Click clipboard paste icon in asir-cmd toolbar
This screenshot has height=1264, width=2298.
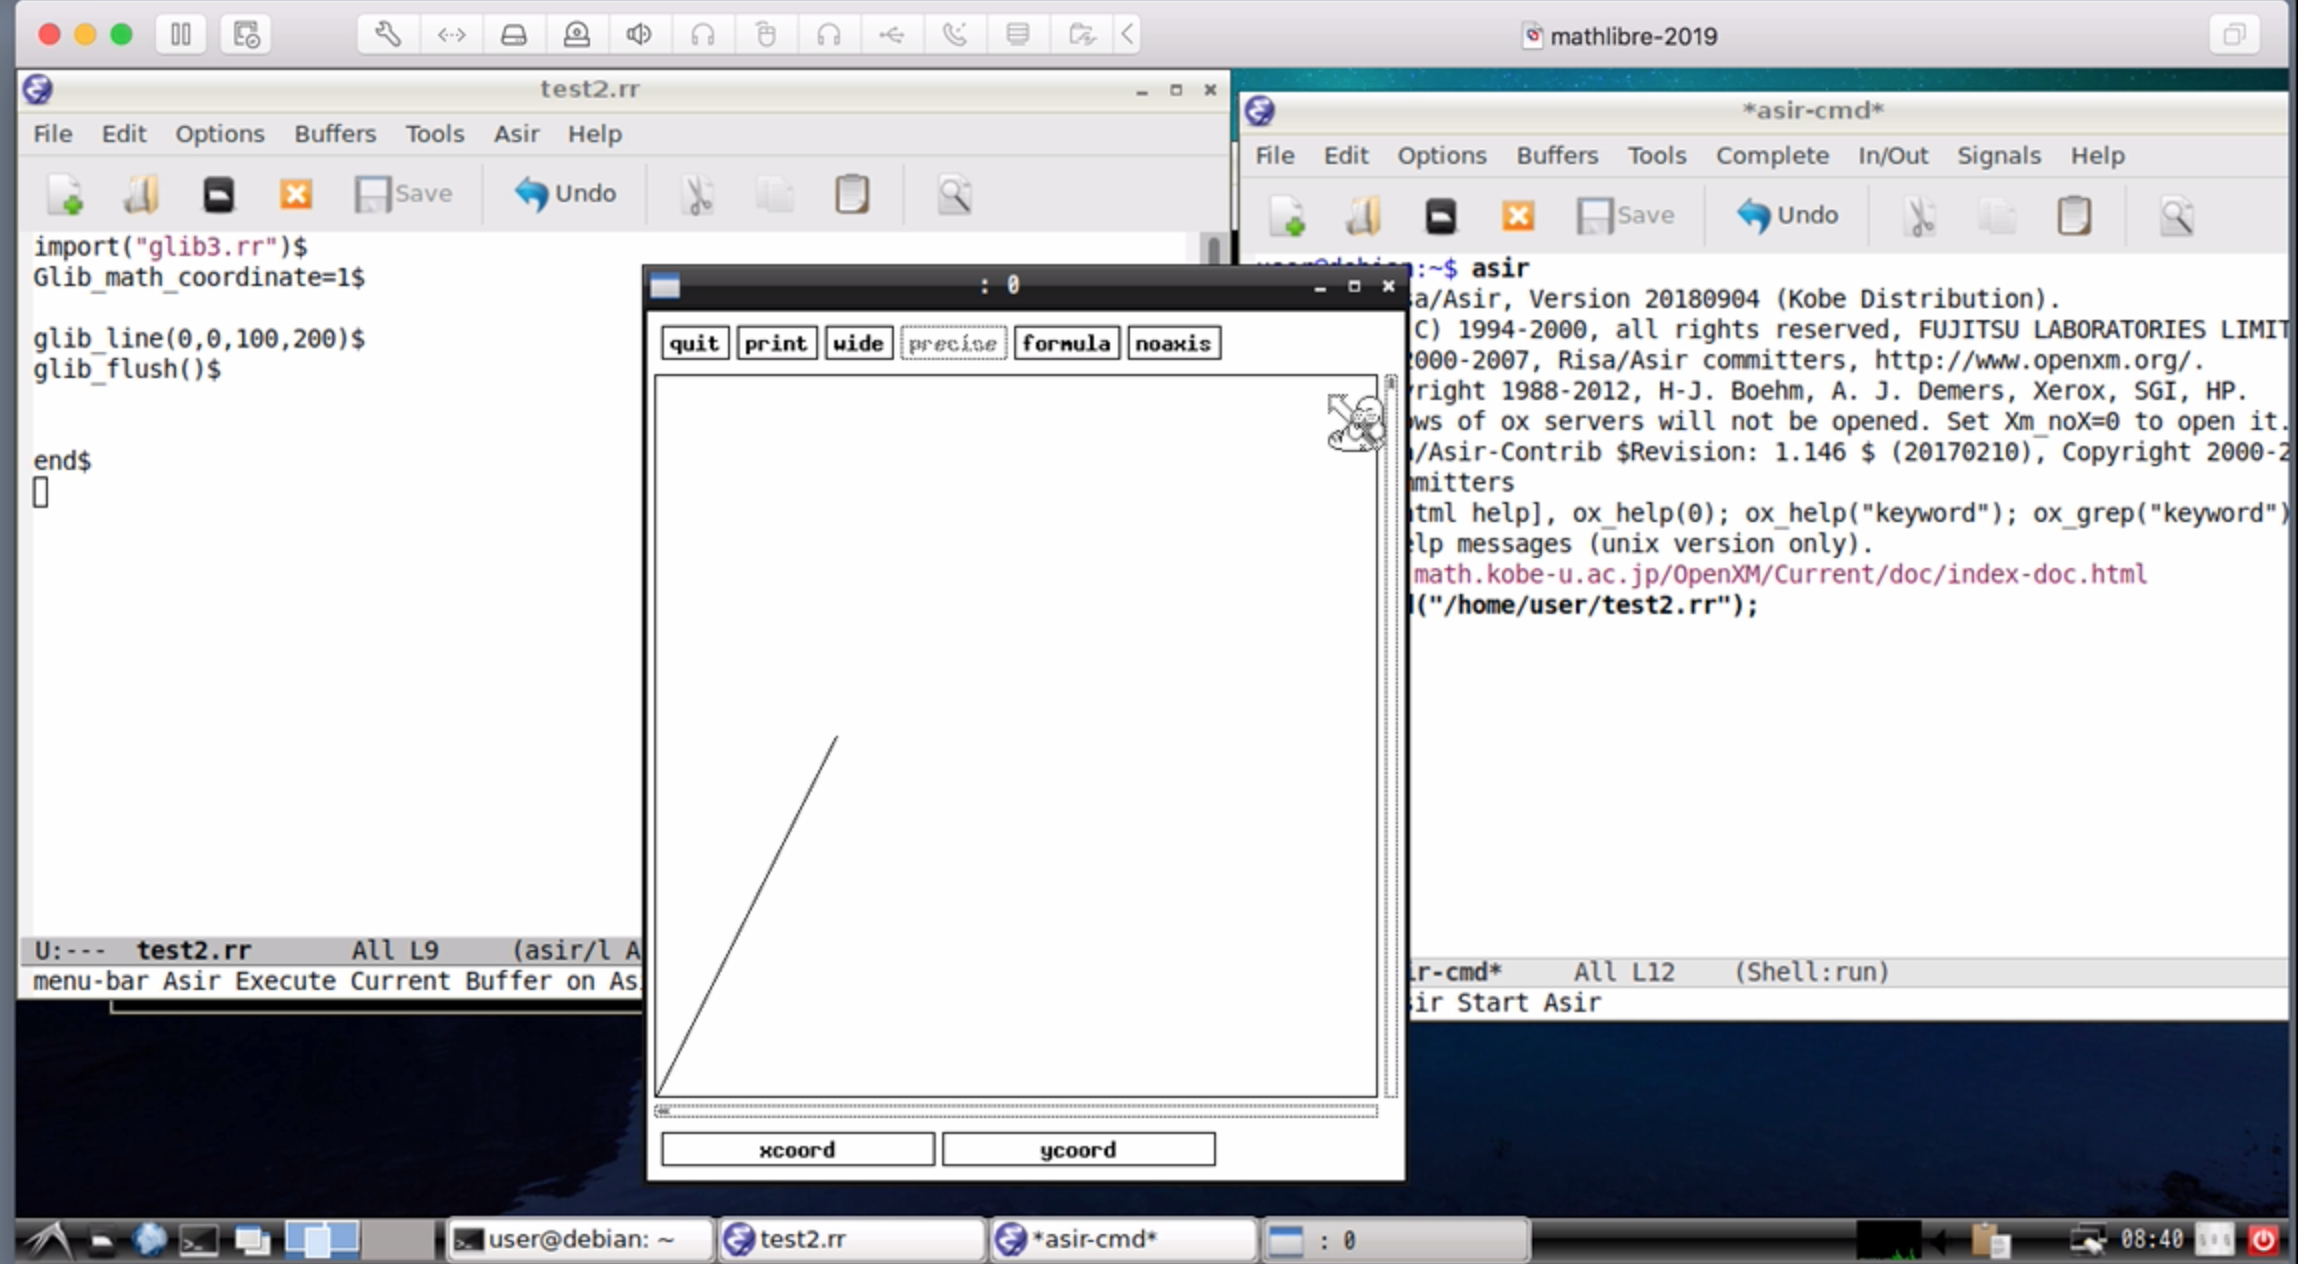(x=2074, y=216)
